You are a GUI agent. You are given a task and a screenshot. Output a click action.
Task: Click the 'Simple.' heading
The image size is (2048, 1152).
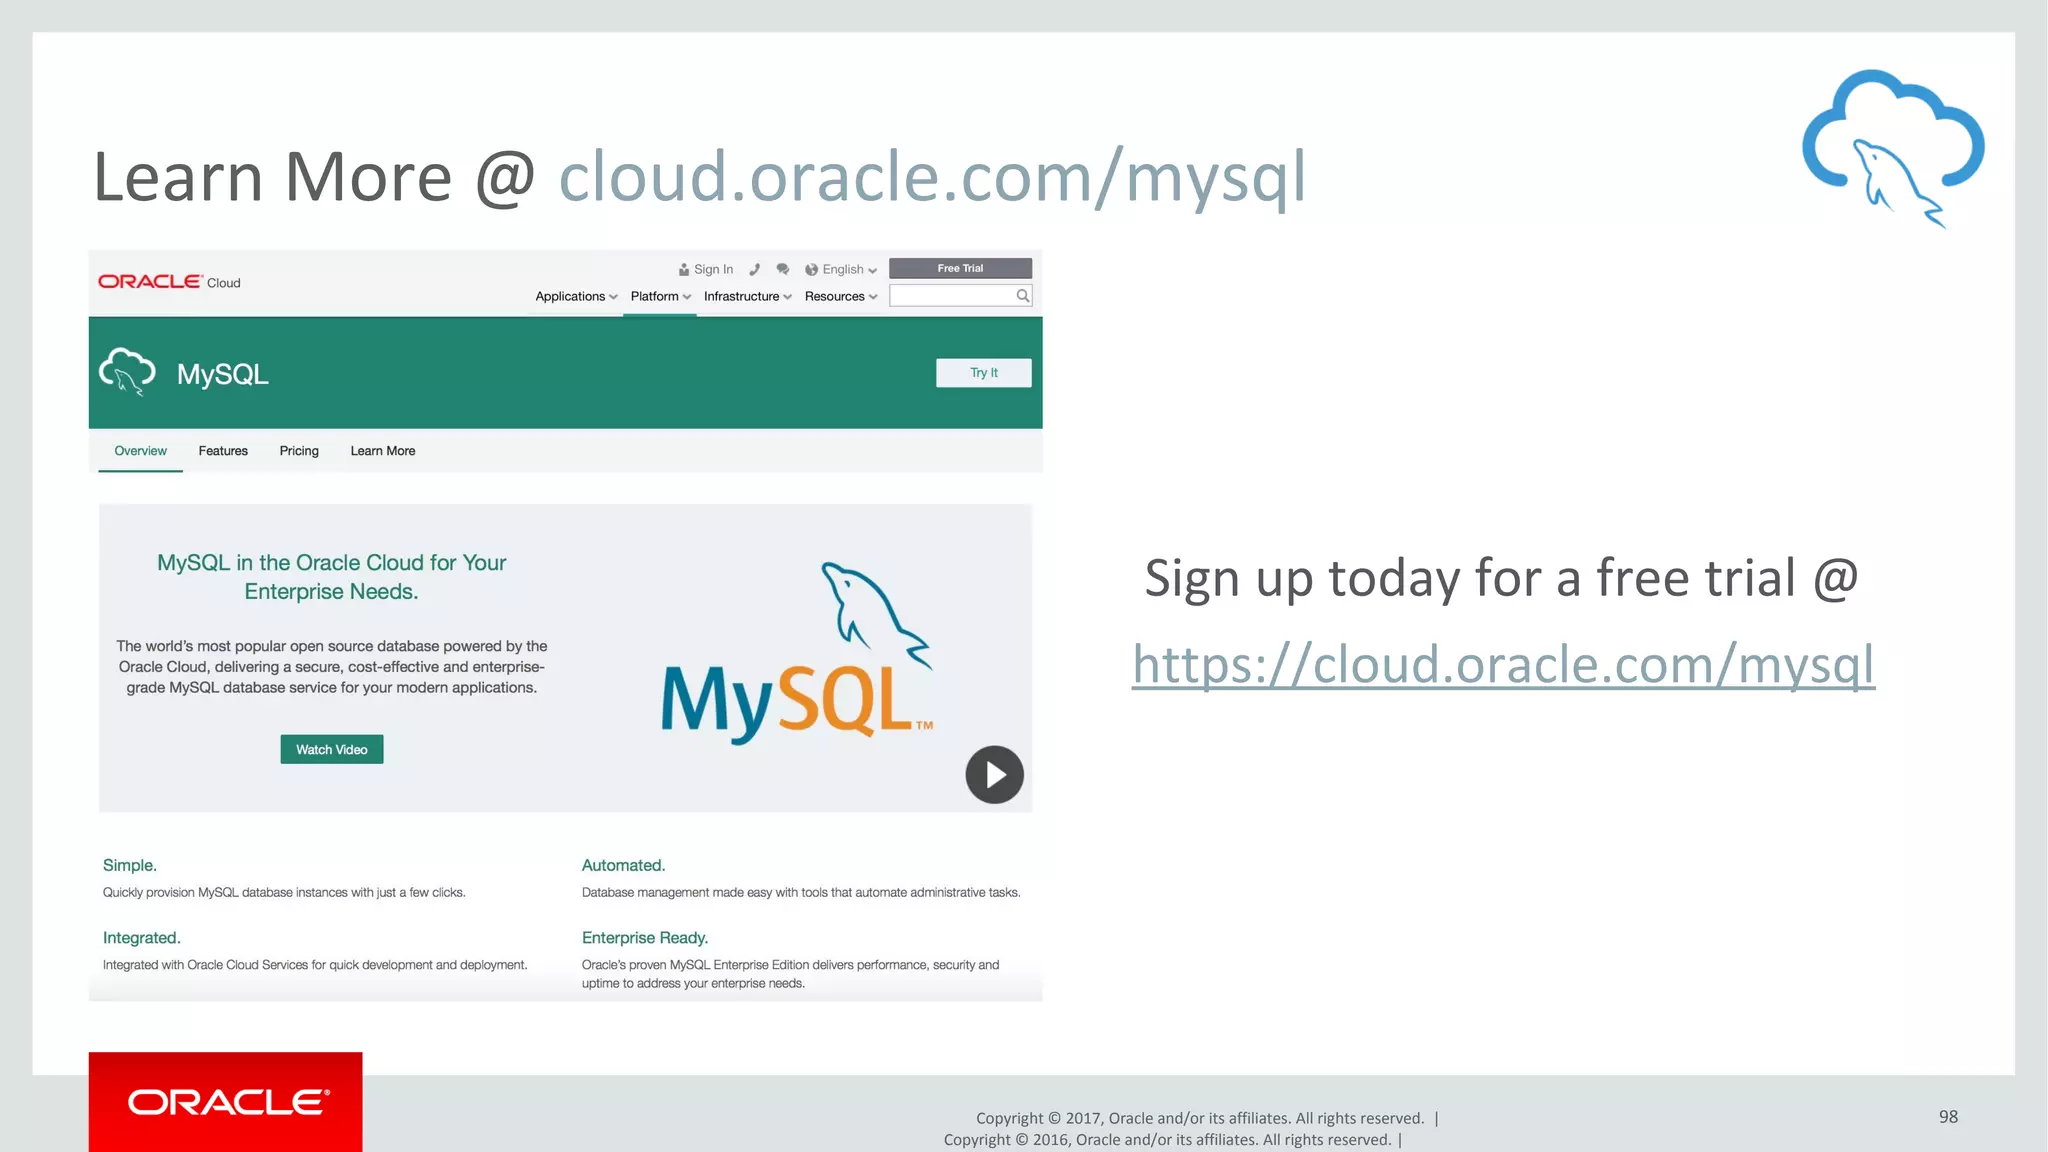point(130,865)
